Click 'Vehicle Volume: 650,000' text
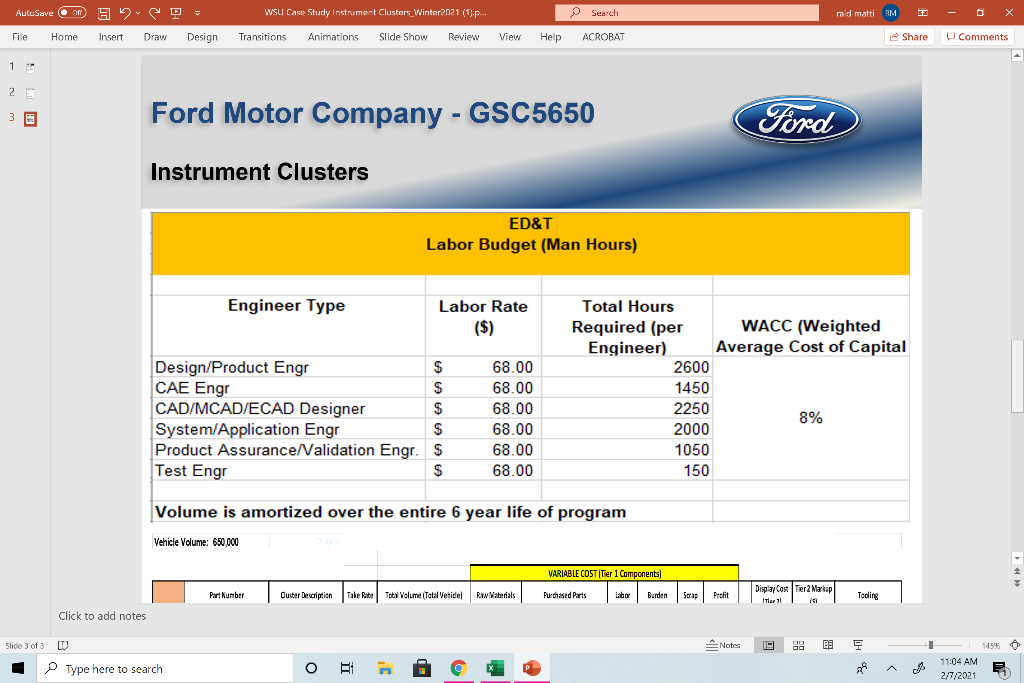The height and width of the screenshot is (683, 1024). point(196,542)
